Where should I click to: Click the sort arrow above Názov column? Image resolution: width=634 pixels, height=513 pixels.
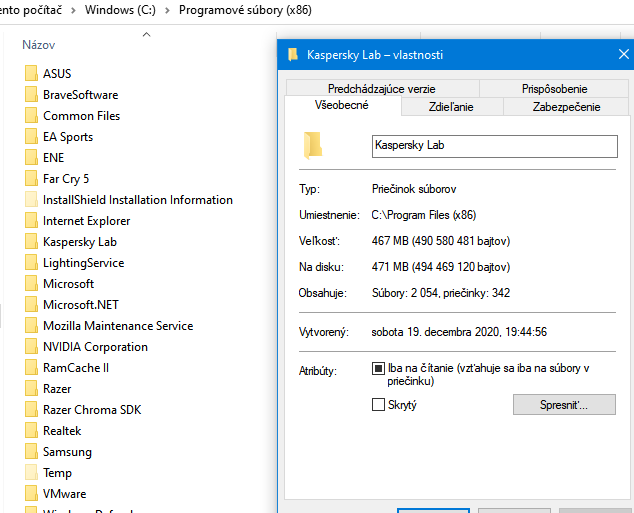point(146,35)
